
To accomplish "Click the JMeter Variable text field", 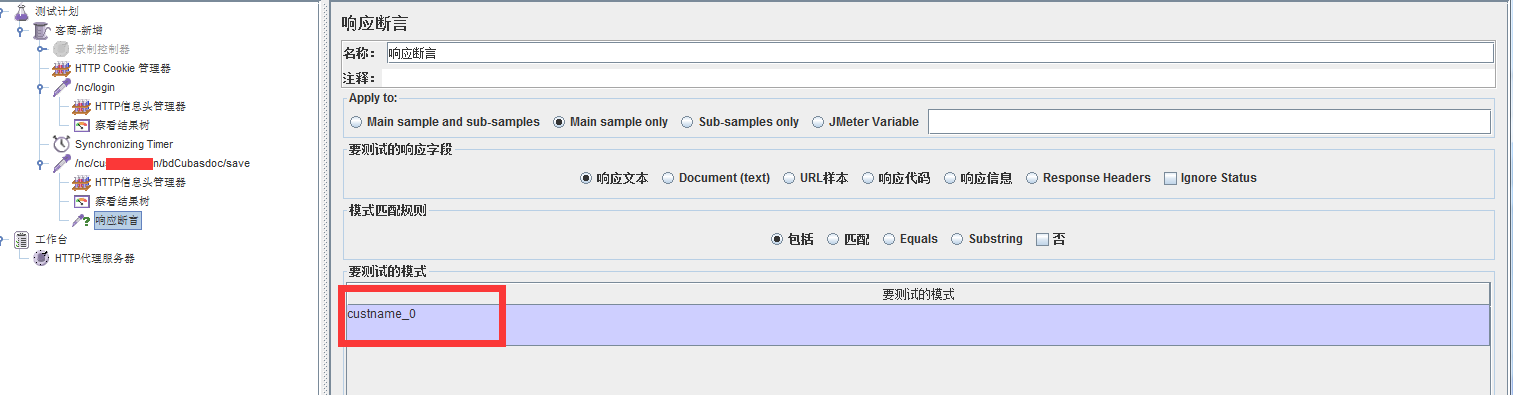I will (x=1209, y=122).
